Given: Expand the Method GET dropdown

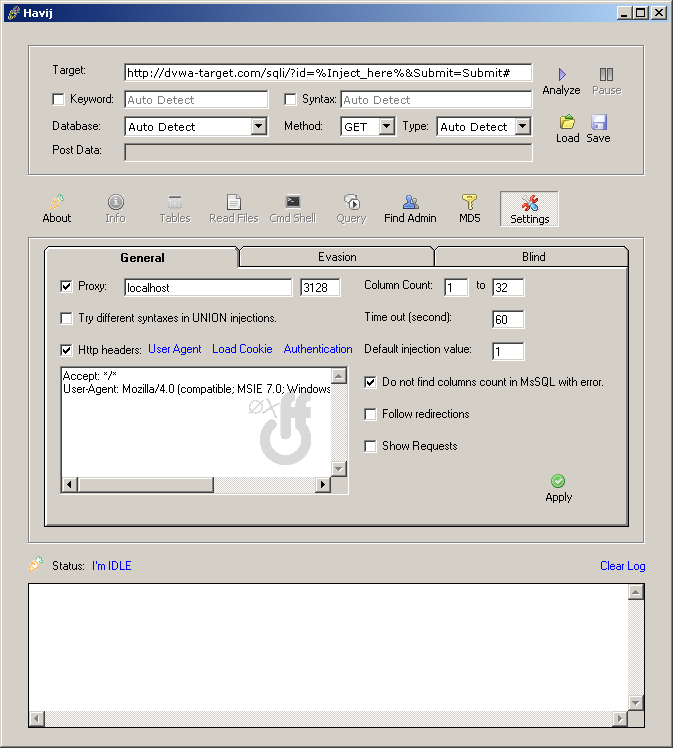Looking at the screenshot, I should point(386,126).
